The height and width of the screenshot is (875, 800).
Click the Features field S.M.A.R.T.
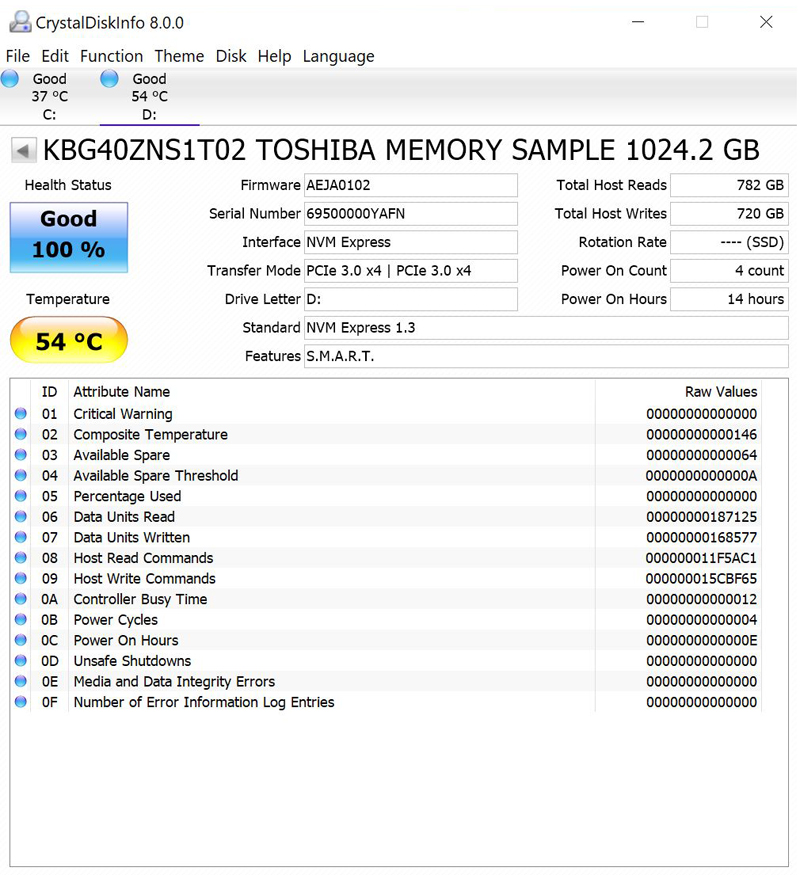click(546, 356)
